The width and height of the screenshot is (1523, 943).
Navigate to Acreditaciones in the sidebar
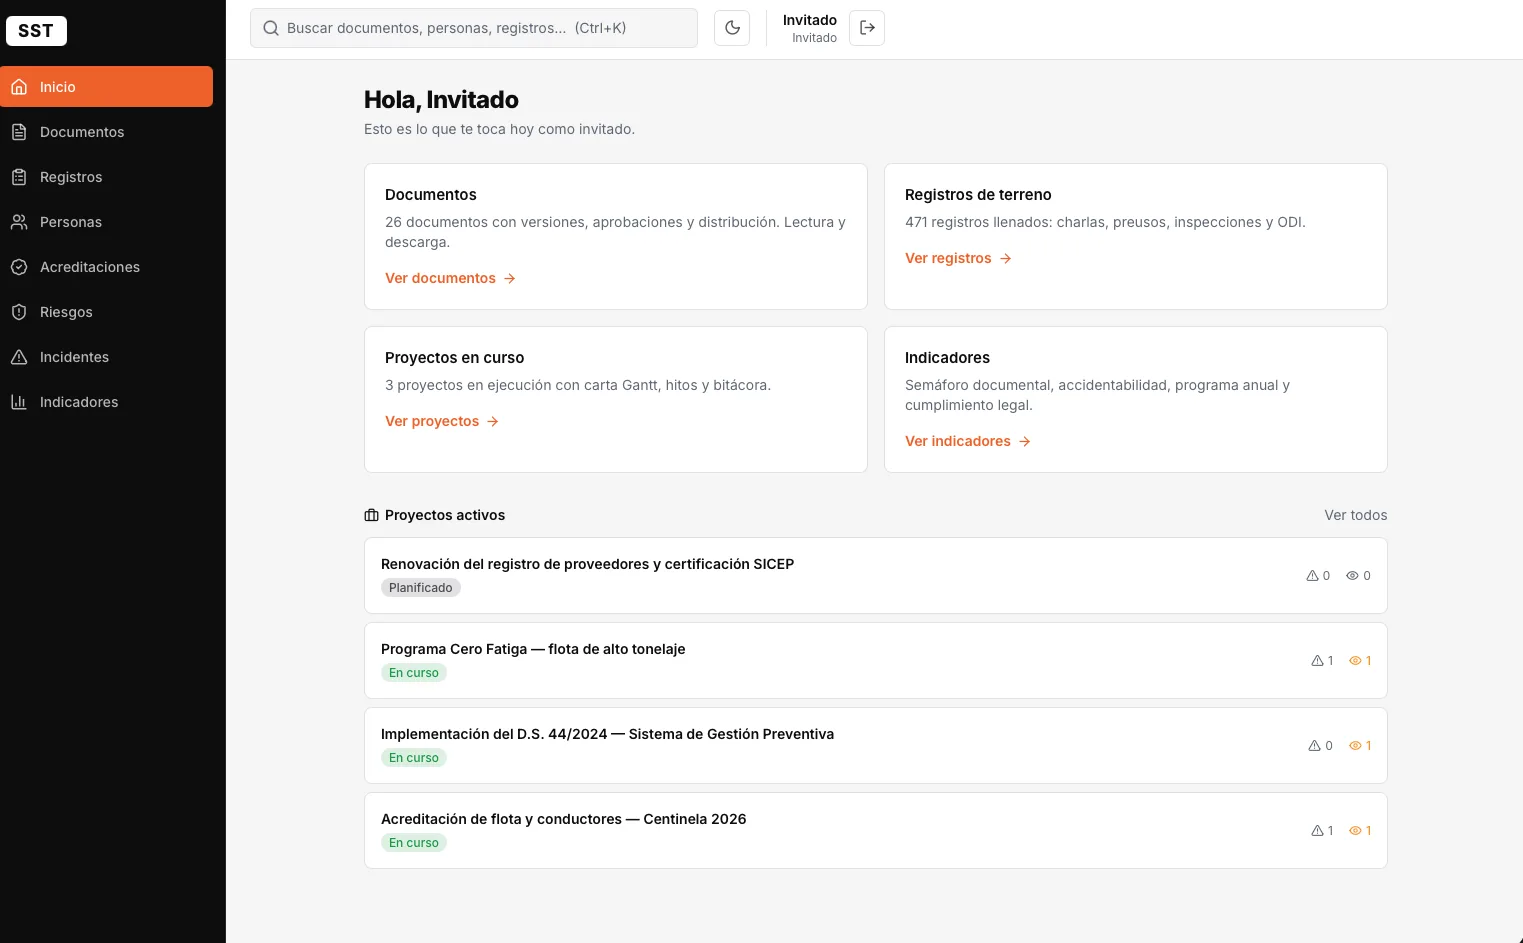click(107, 267)
